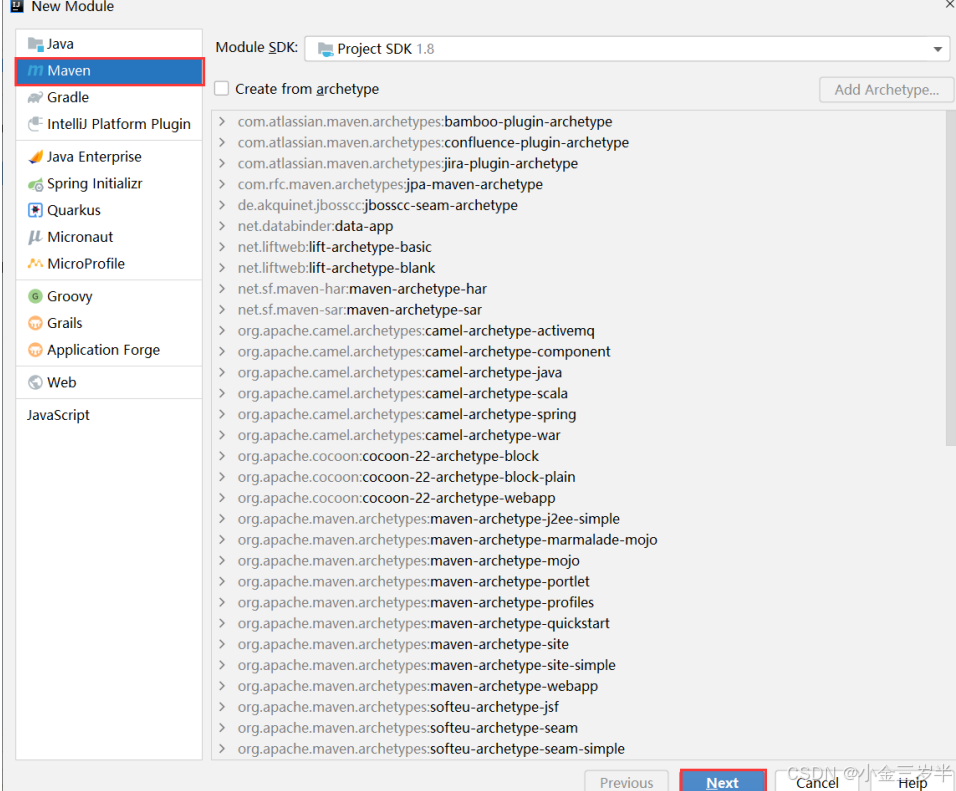Click the Maven 'm' icon
Viewport: 956px width, 791px height.
click(x=35, y=71)
